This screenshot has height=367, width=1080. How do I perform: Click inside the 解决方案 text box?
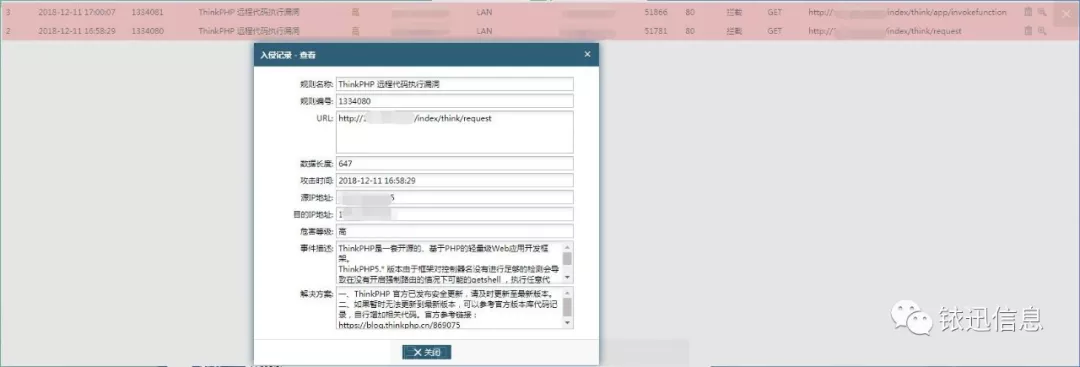449,307
